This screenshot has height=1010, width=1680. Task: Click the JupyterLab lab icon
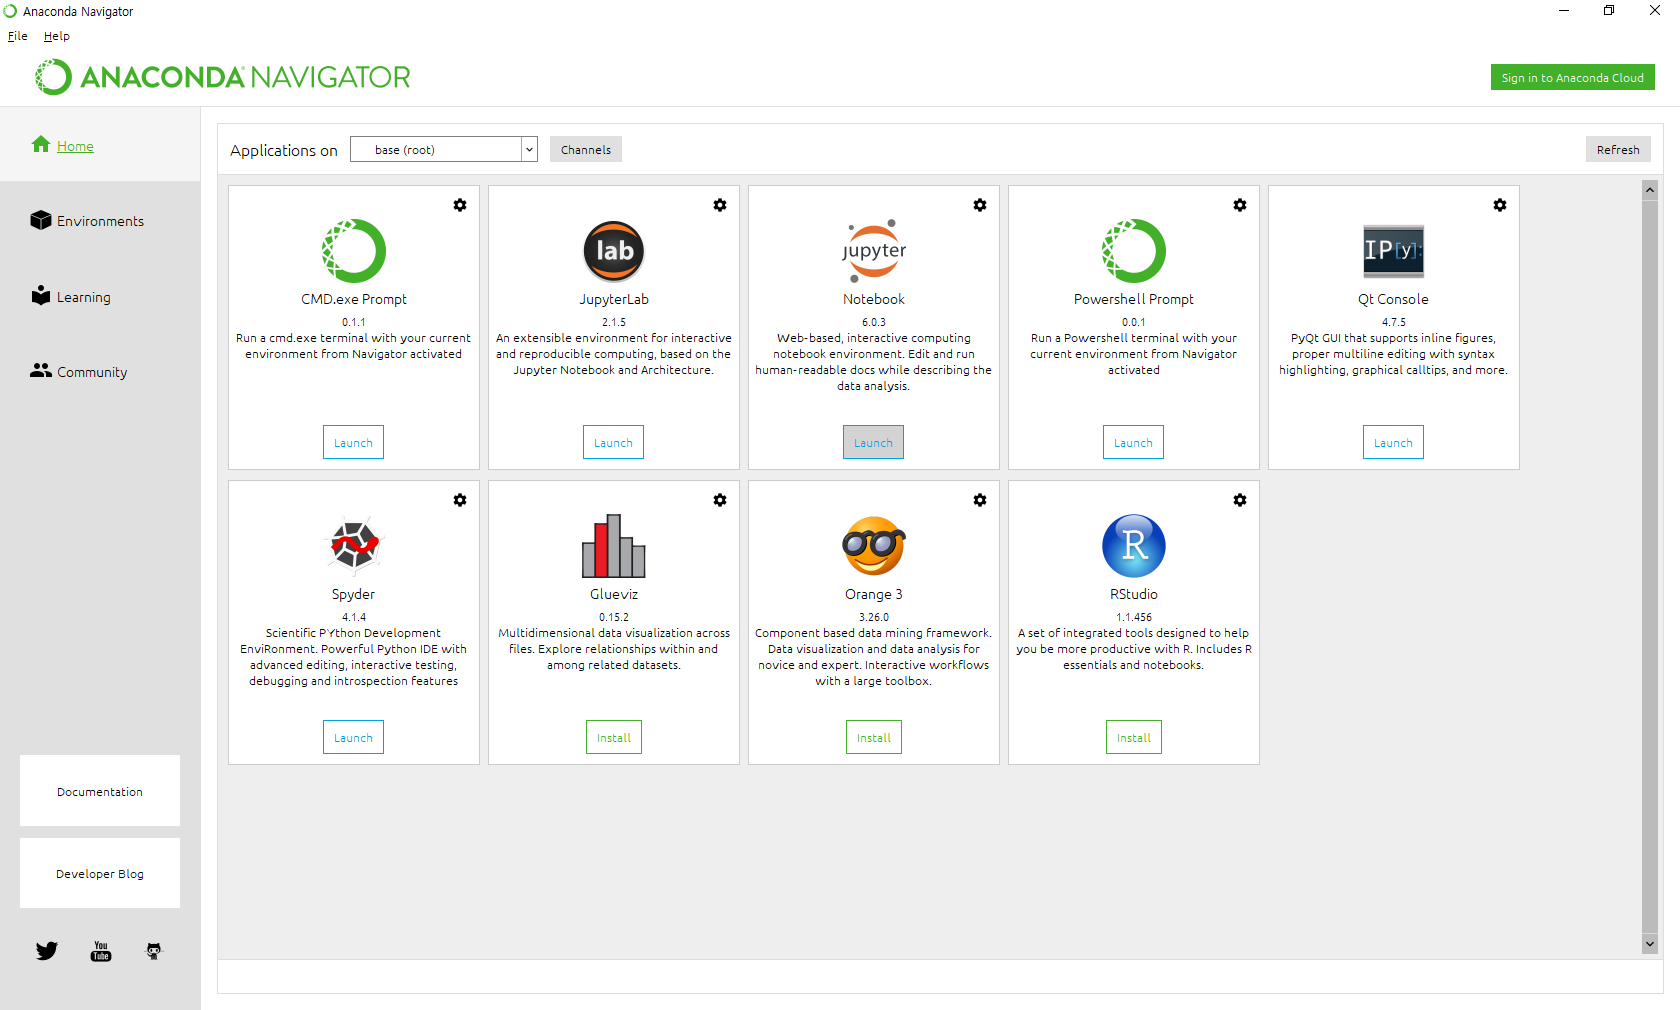[x=614, y=251]
